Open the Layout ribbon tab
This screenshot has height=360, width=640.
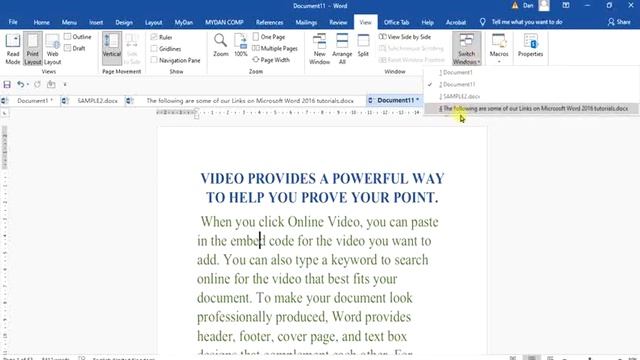click(153, 22)
